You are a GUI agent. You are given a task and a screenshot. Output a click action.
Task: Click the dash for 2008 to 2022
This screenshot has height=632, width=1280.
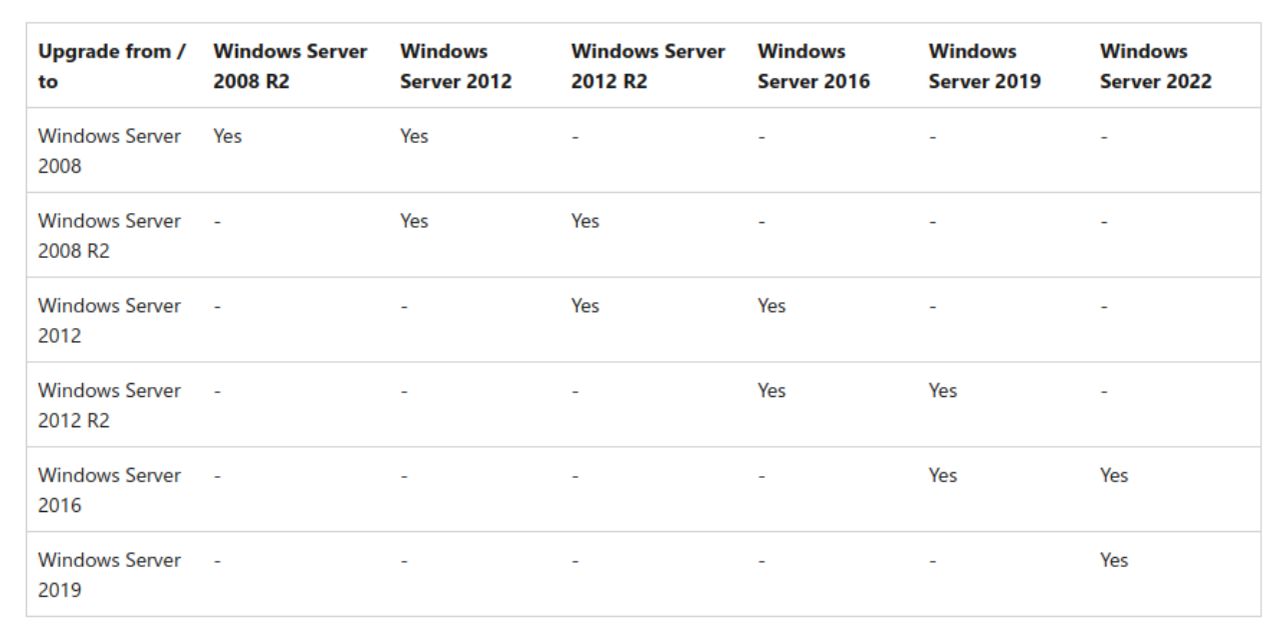1104,137
